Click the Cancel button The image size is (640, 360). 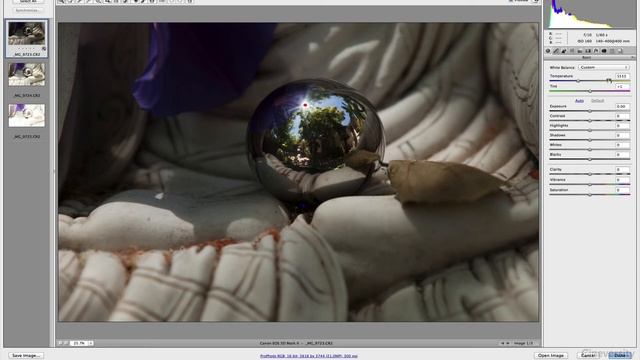click(x=588, y=356)
